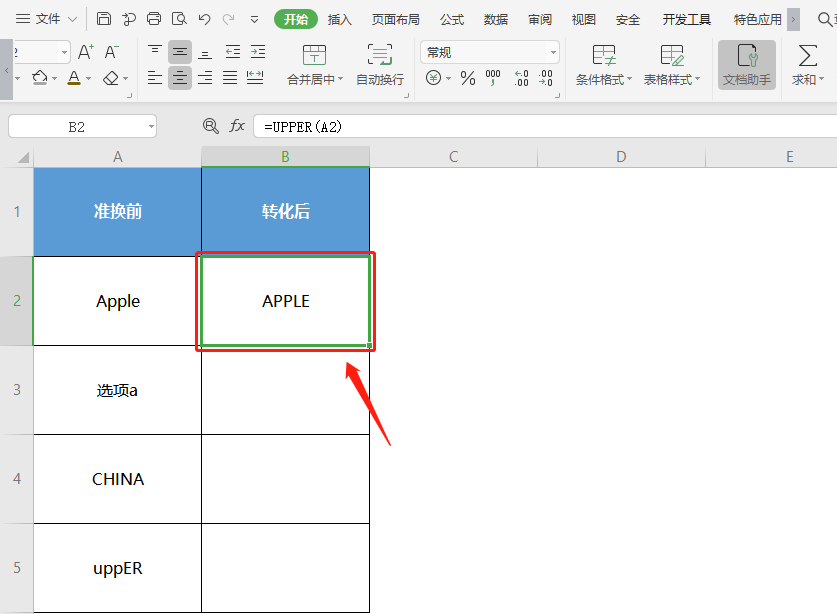Screen dimensions: 837x614
Task: Switch to 视图 tab
Action: click(x=583, y=20)
